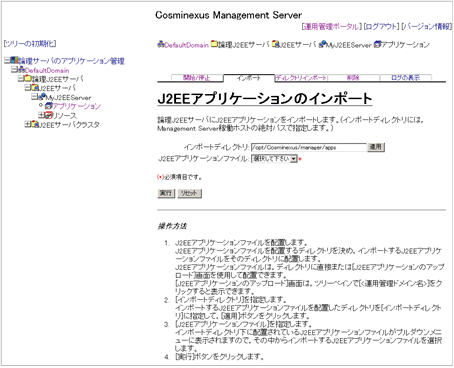Open DefaultDomain in the breadcrumb

pyautogui.click(x=187, y=45)
